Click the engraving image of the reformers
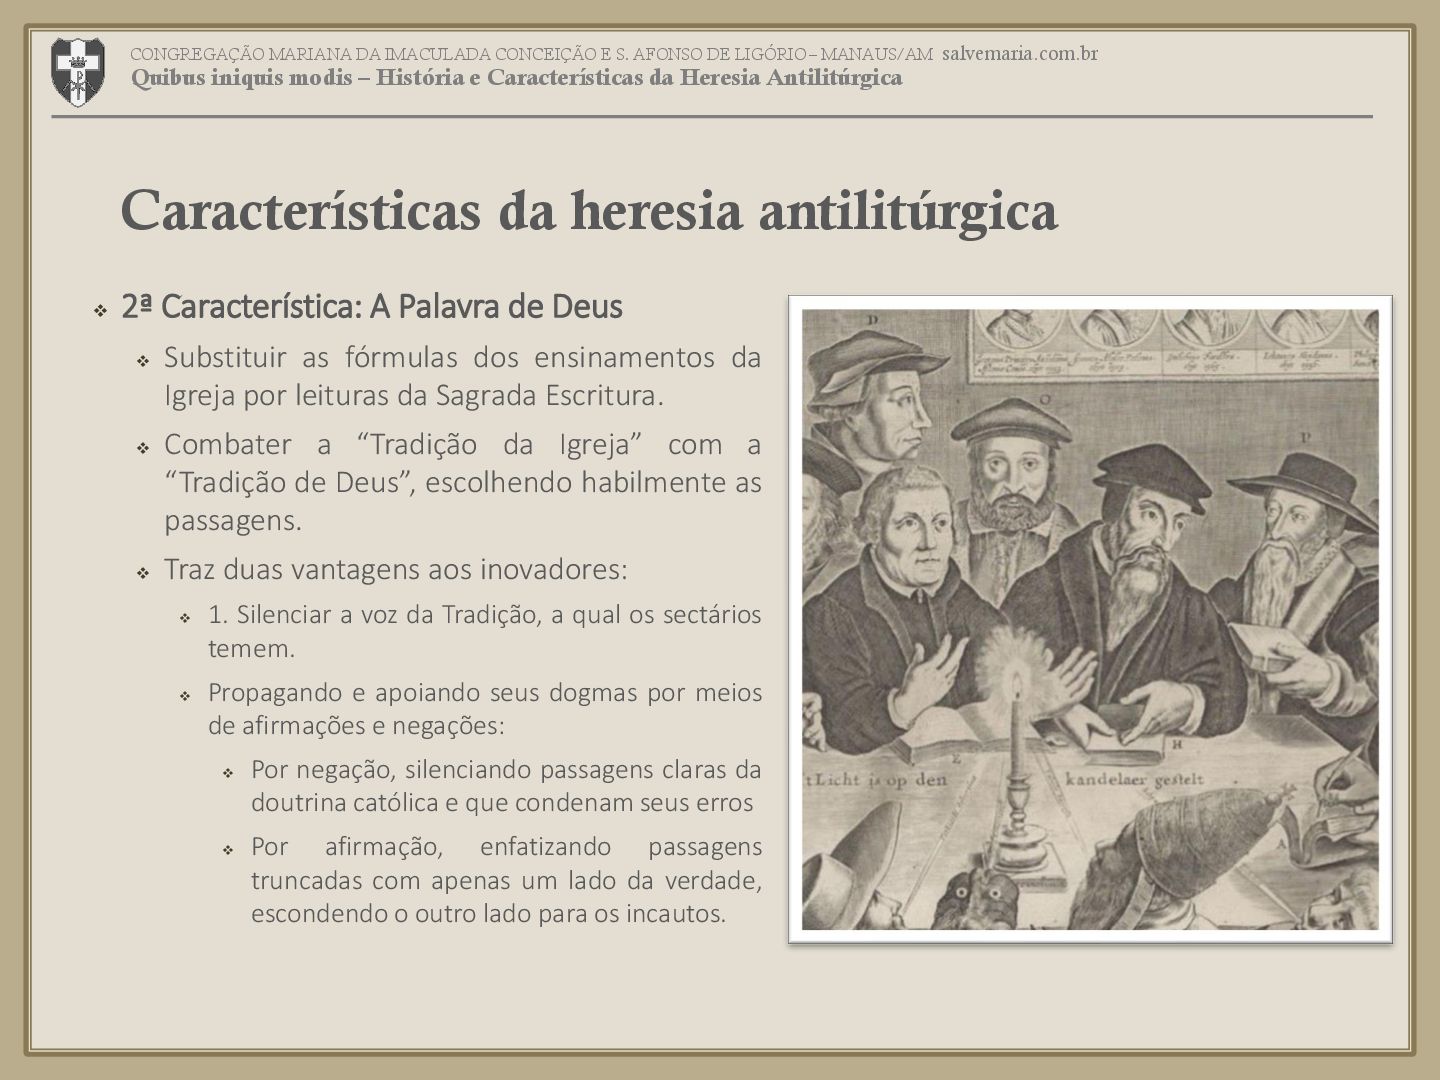Image resolution: width=1440 pixels, height=1080 pixels. [x=1090, y=619]
